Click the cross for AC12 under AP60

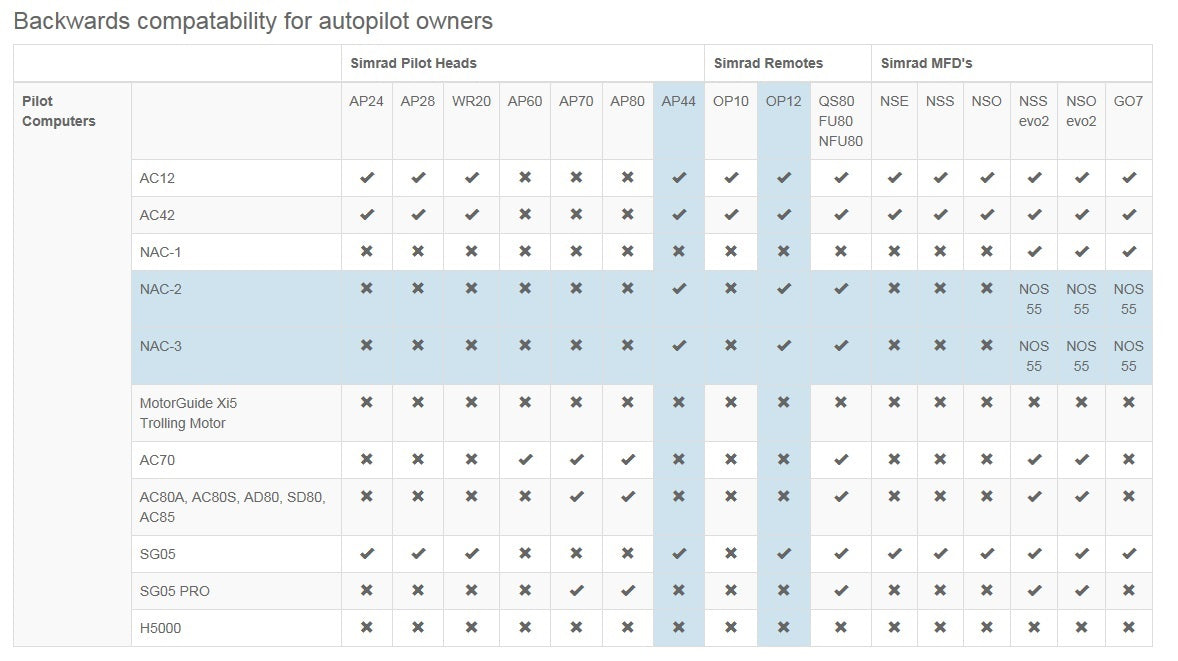[x=525, y=178]
